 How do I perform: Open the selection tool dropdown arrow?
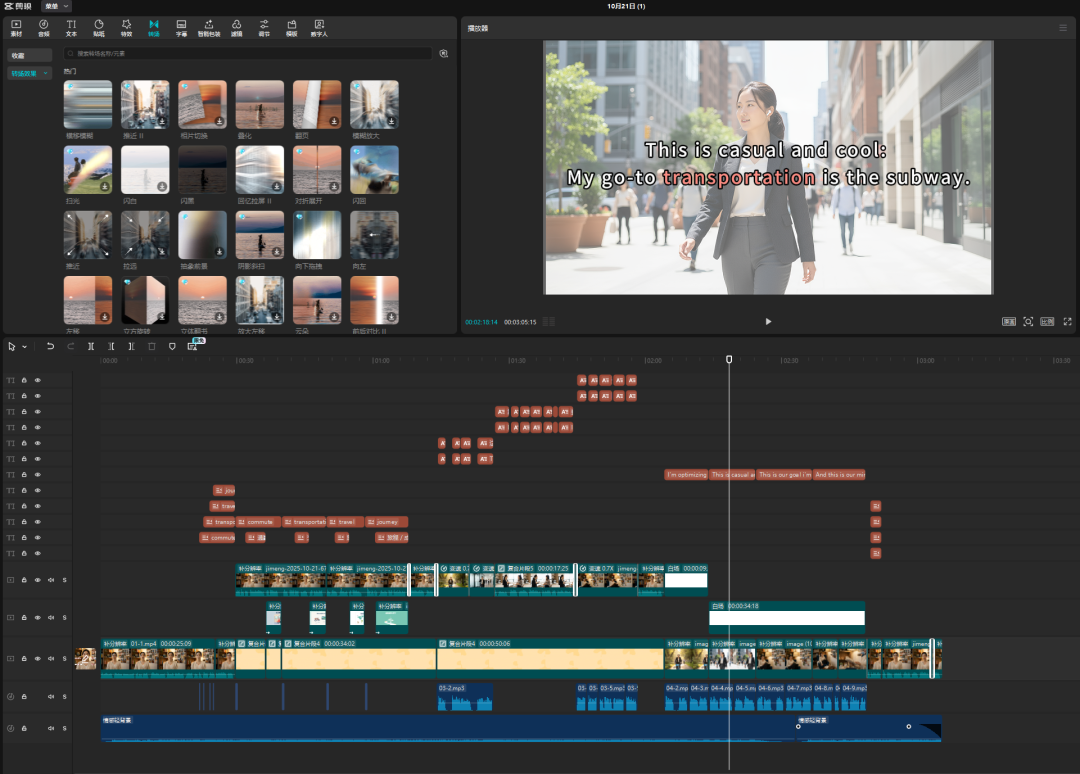click(24, 347)
